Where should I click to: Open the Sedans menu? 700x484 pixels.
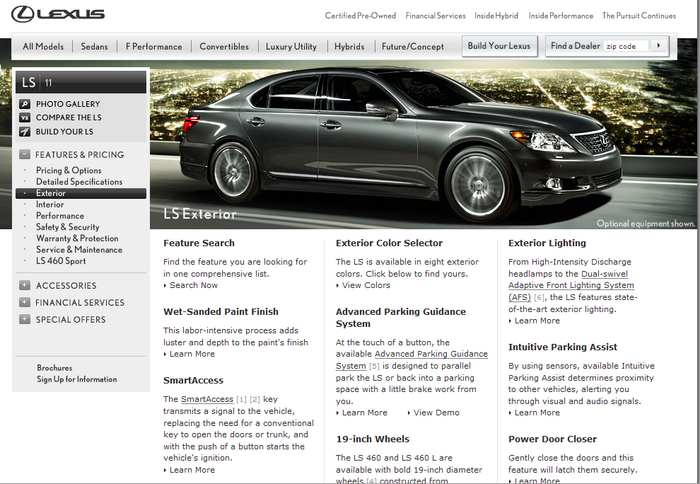click(x=94, y=46)
